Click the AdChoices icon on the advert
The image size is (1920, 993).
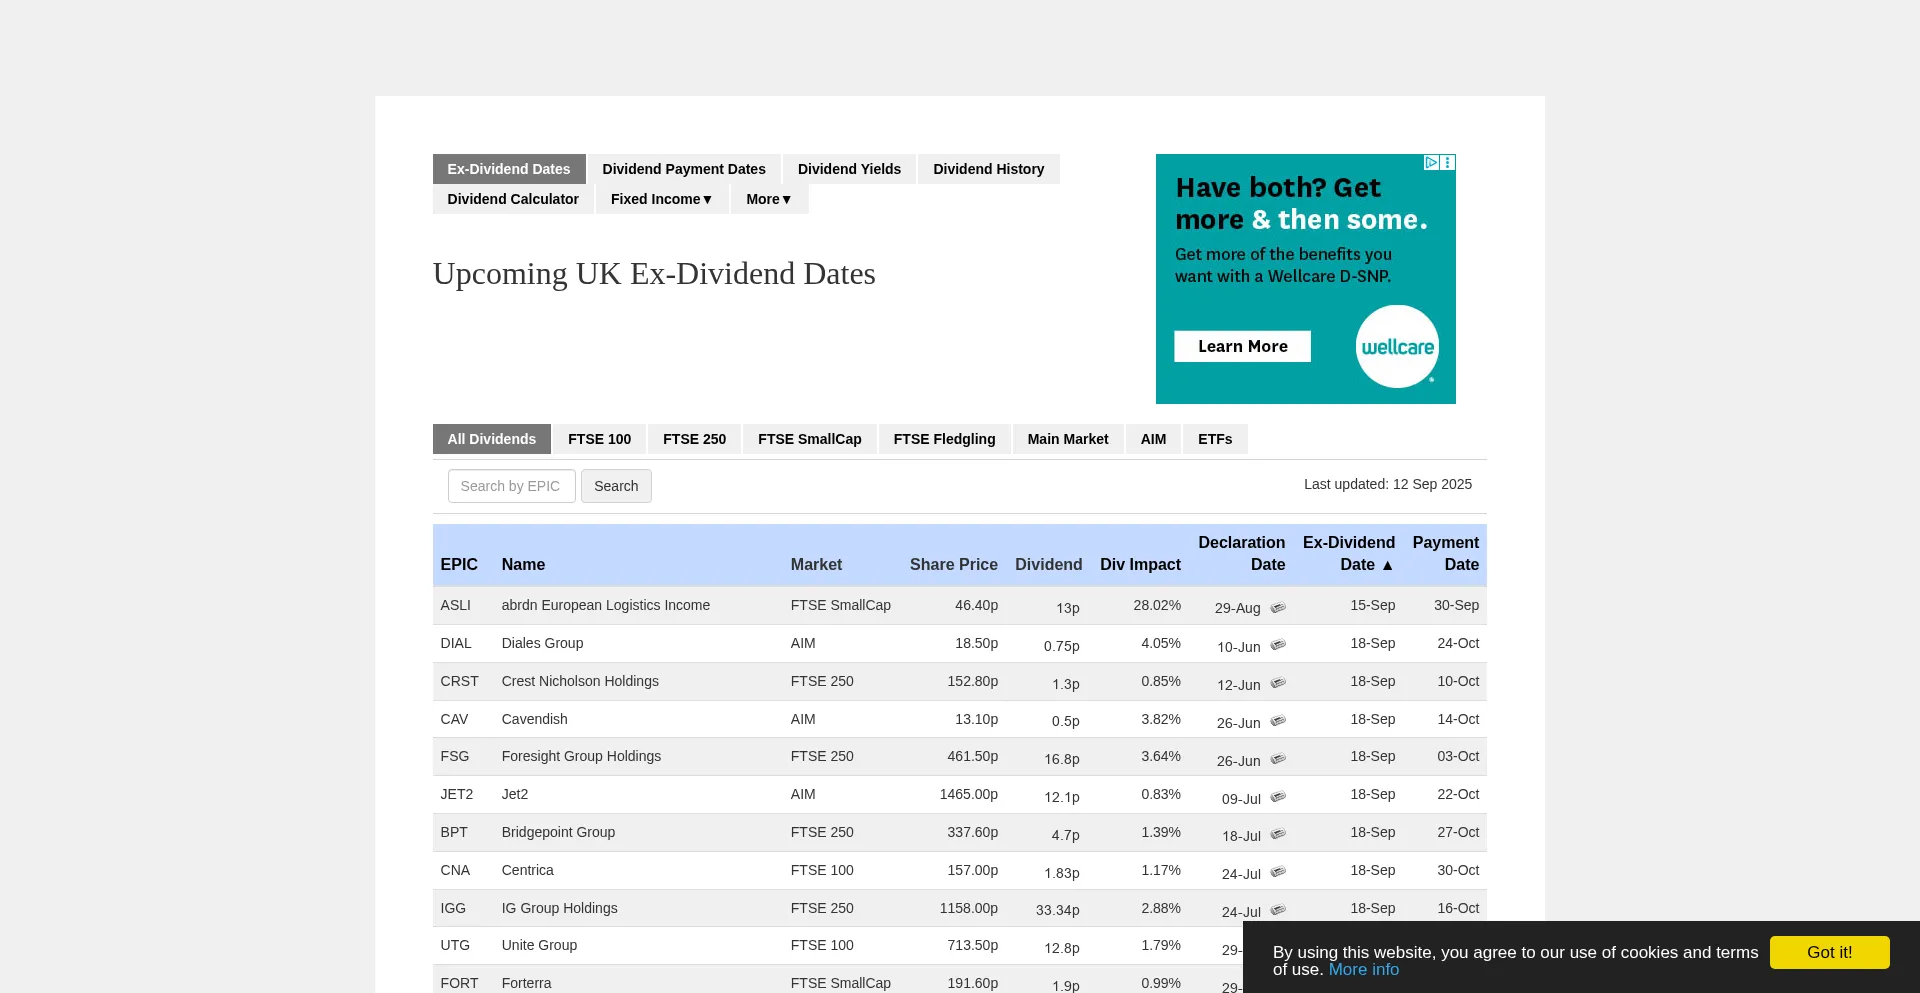(1431, 162)
